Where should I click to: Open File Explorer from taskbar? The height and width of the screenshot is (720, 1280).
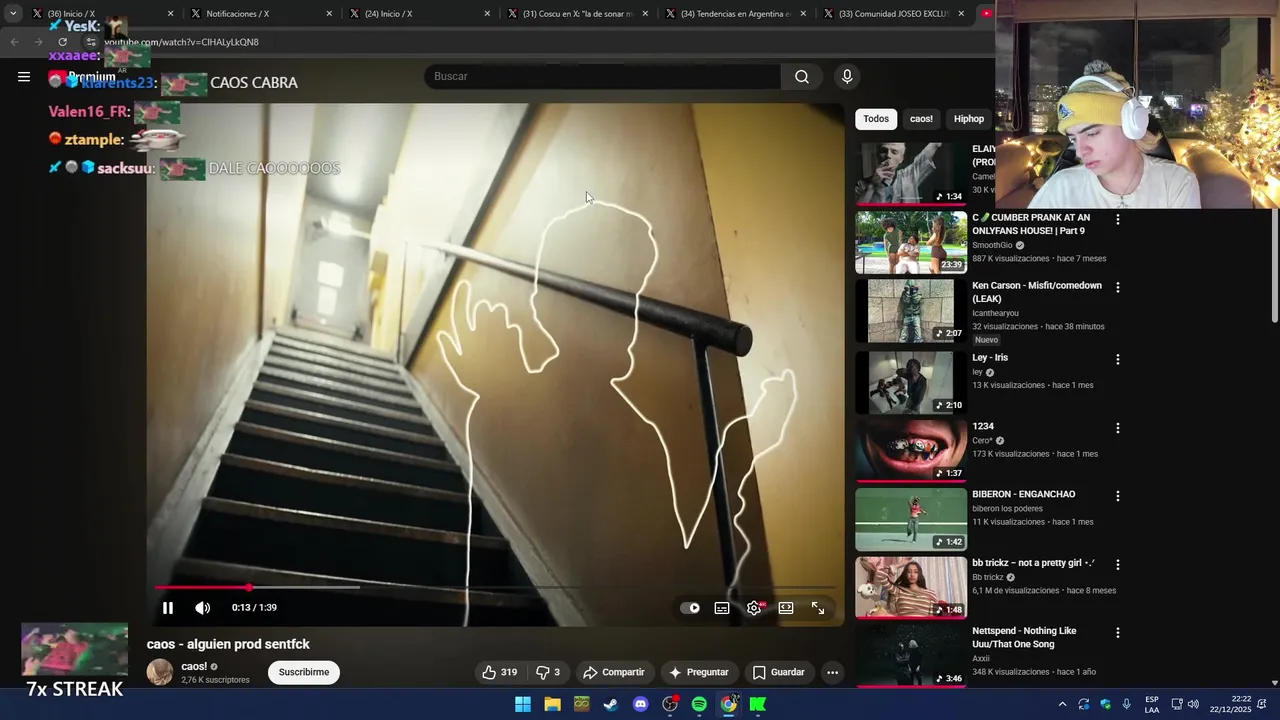click(552, 704)
